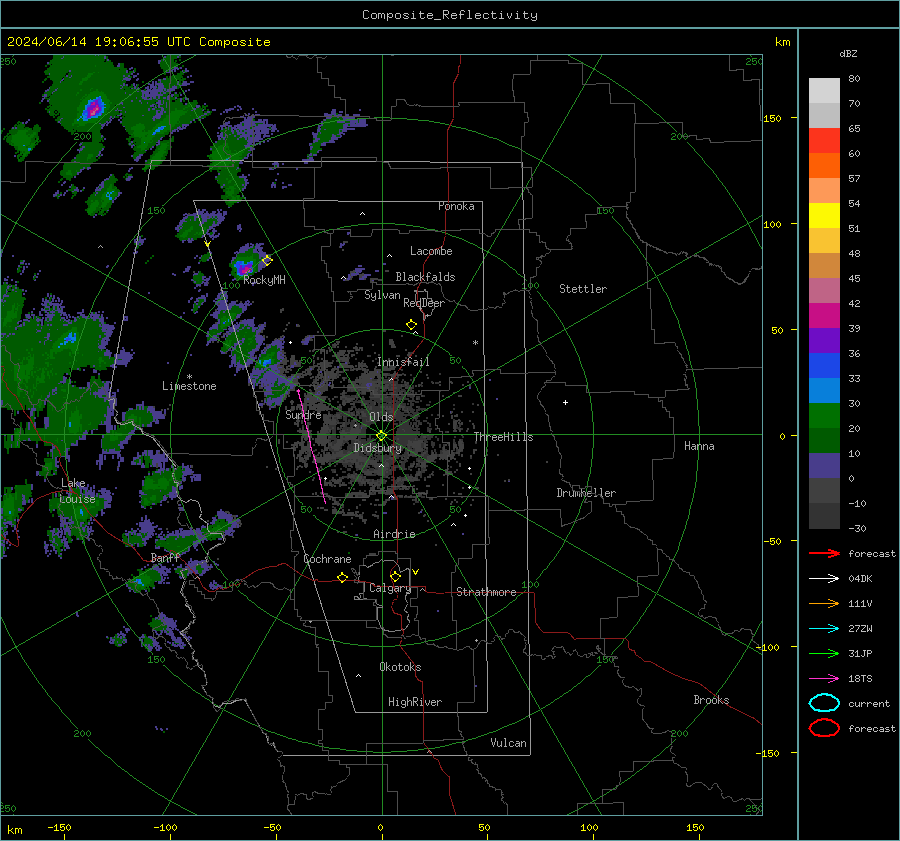The image size is (900, 841).
Task: Click the RockyMH label on the map
Action: click(x=264, y=280)
